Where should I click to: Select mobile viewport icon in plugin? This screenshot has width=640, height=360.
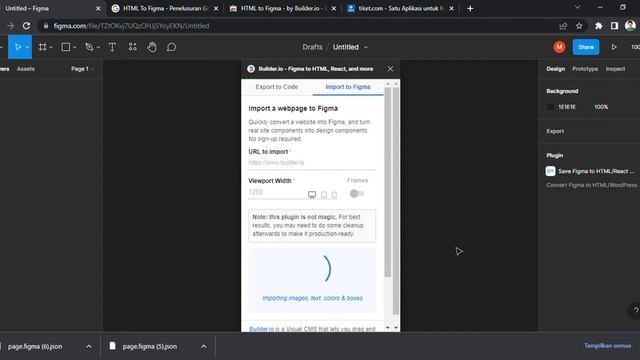tap(334, 195)
